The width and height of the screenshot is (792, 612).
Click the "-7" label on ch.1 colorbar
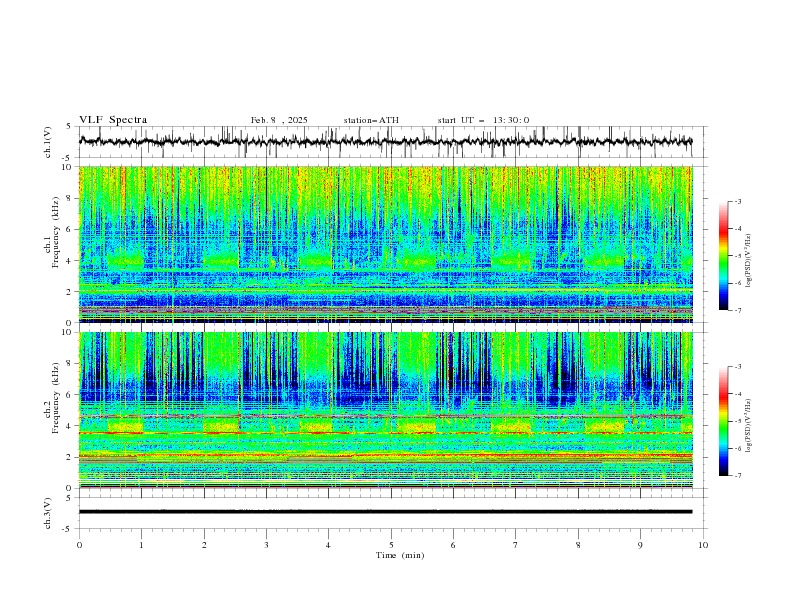coord(738,310)
